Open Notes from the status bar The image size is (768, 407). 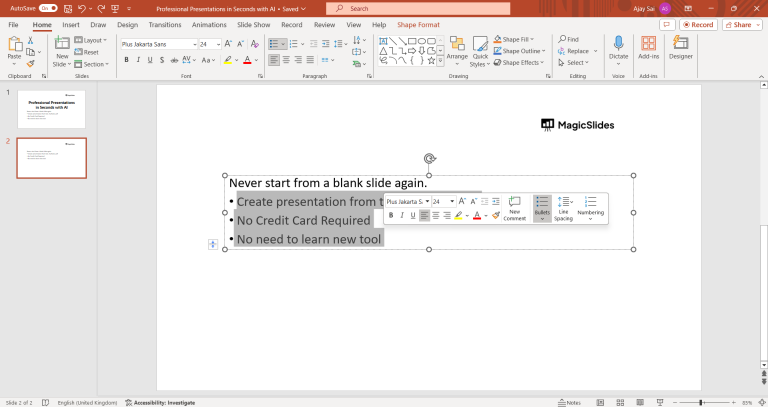pyautogui.click(x=569, y=403)
